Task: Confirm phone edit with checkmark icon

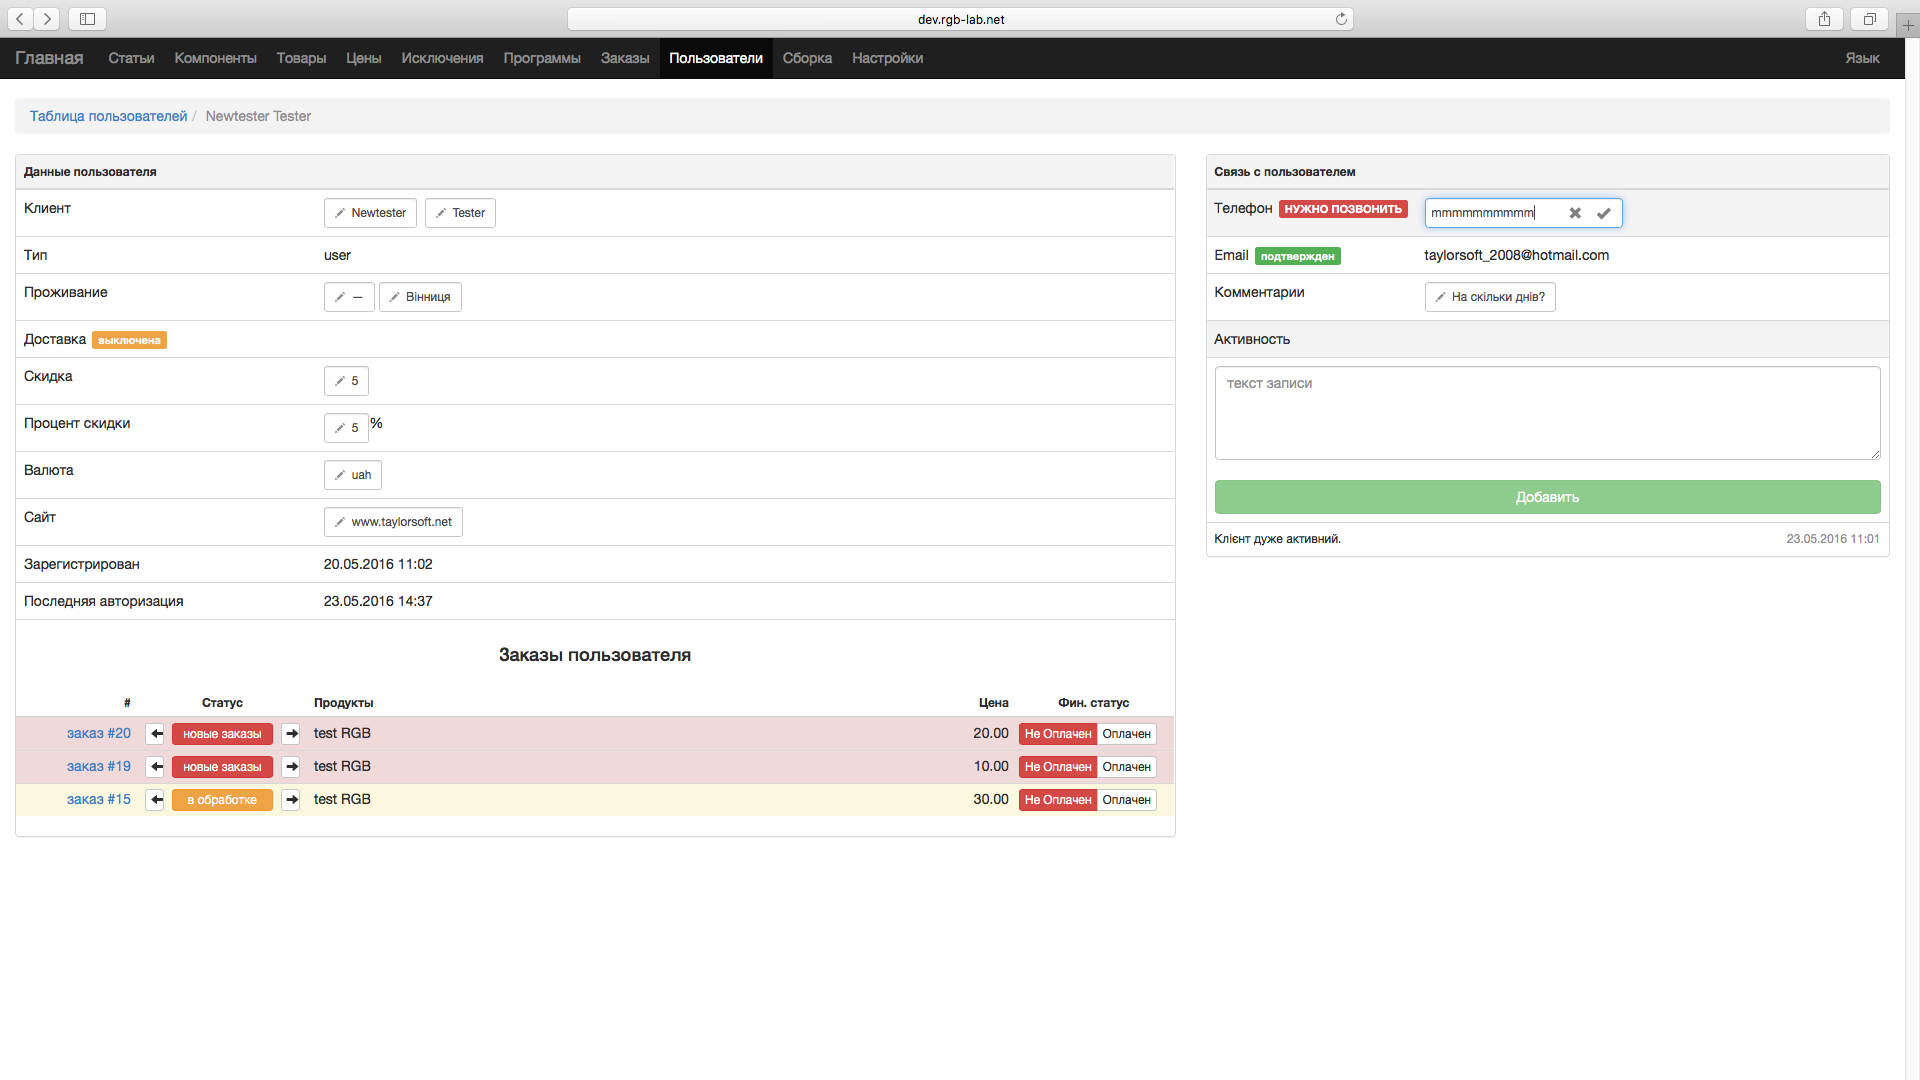Action: (1603, 213)
